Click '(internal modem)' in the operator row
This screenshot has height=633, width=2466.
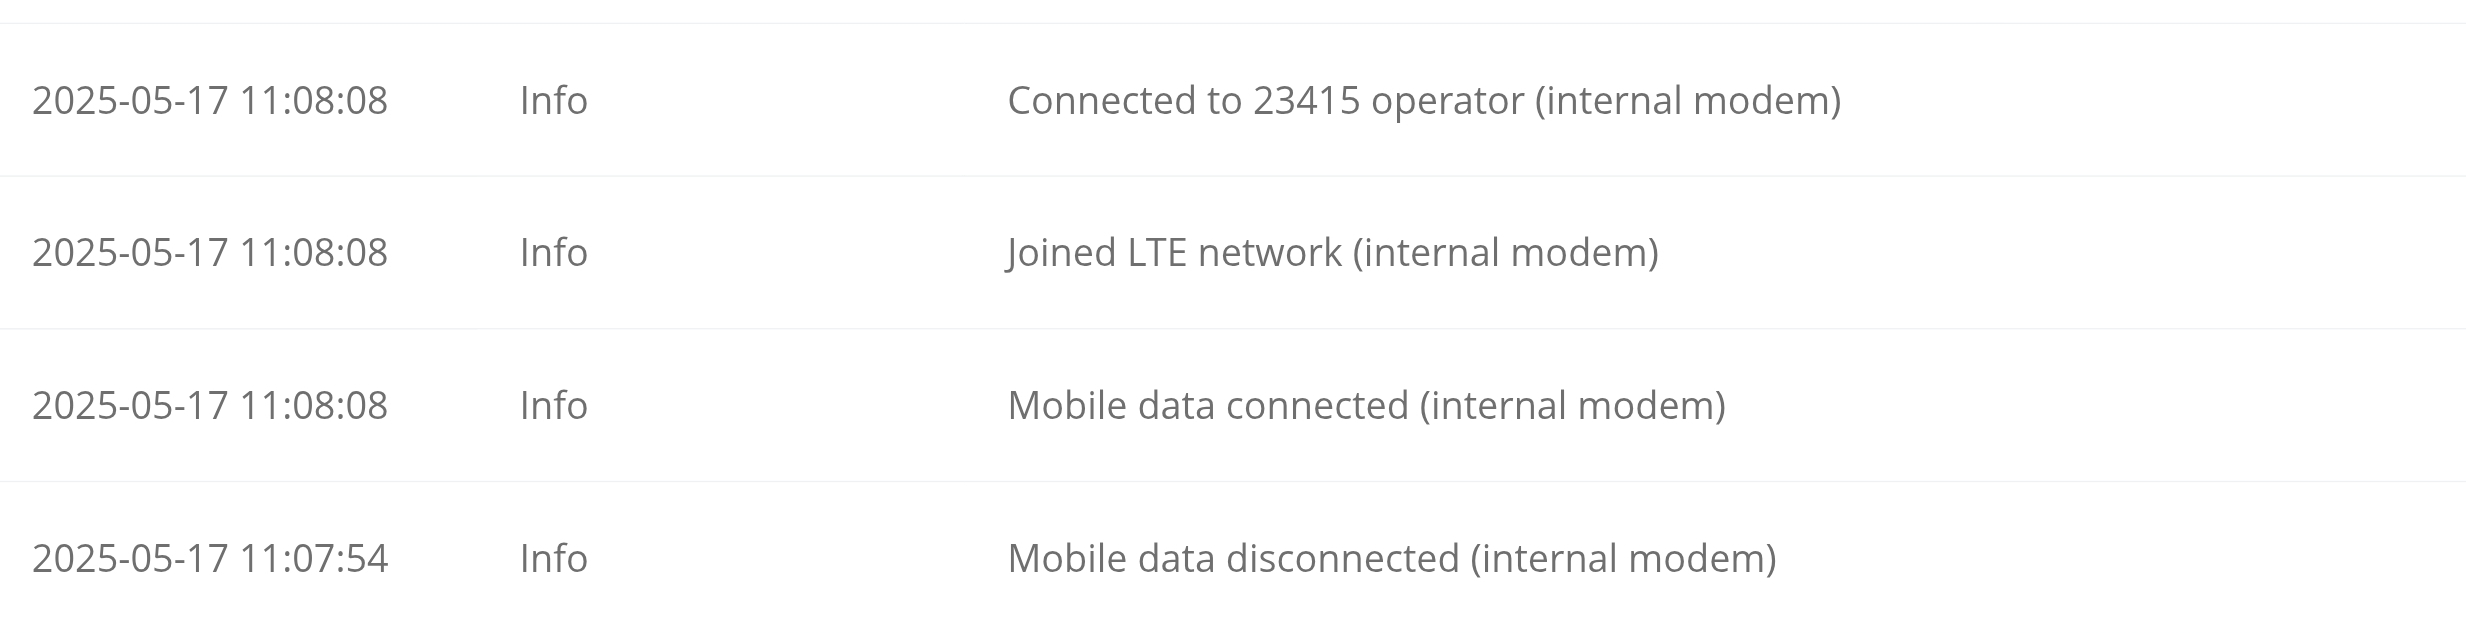pos(1688,100)
